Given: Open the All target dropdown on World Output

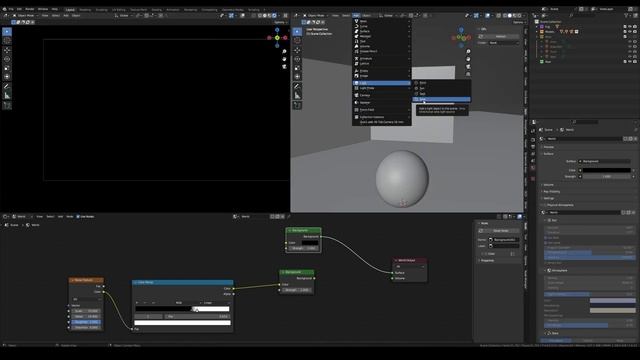Looking at the screenshot, I should pyautogui.click(x=410, y=267).
